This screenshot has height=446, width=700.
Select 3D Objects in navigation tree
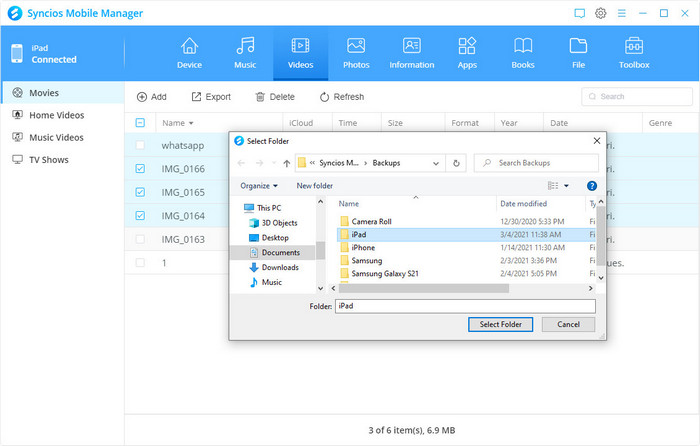[x=273, y=223]
